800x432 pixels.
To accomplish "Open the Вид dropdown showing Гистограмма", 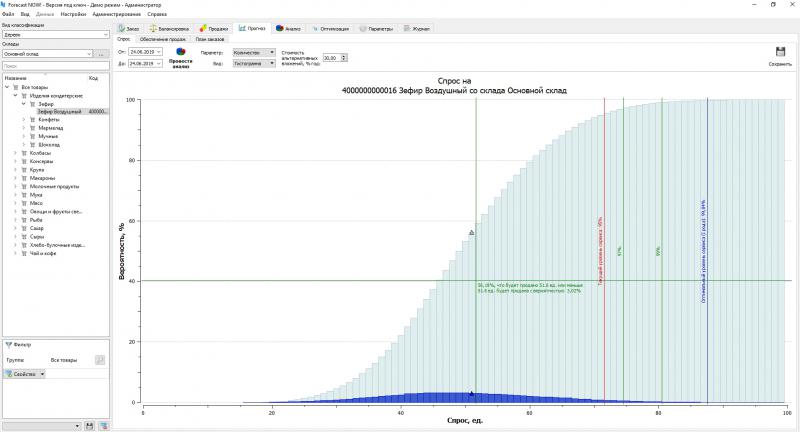I will [x=253, y=61].
